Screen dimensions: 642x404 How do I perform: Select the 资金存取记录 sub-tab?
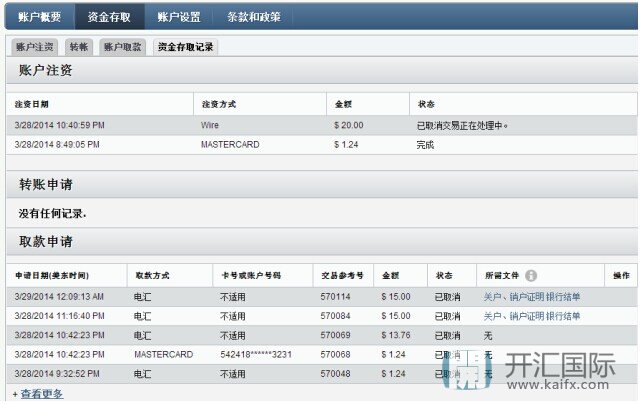pyautogui.click(x=184, y=47)
